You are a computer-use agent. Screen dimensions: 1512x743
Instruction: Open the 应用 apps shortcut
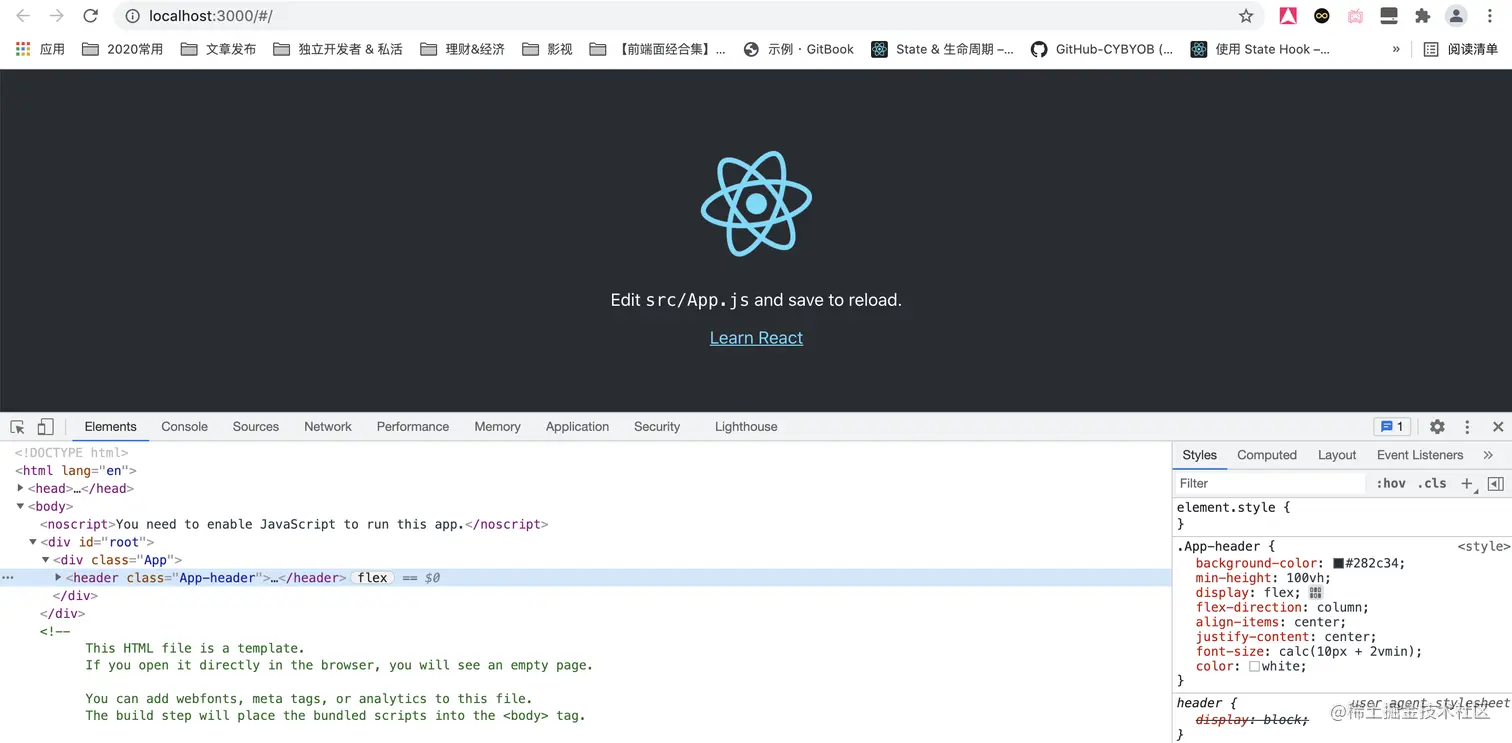pos(40,49)
